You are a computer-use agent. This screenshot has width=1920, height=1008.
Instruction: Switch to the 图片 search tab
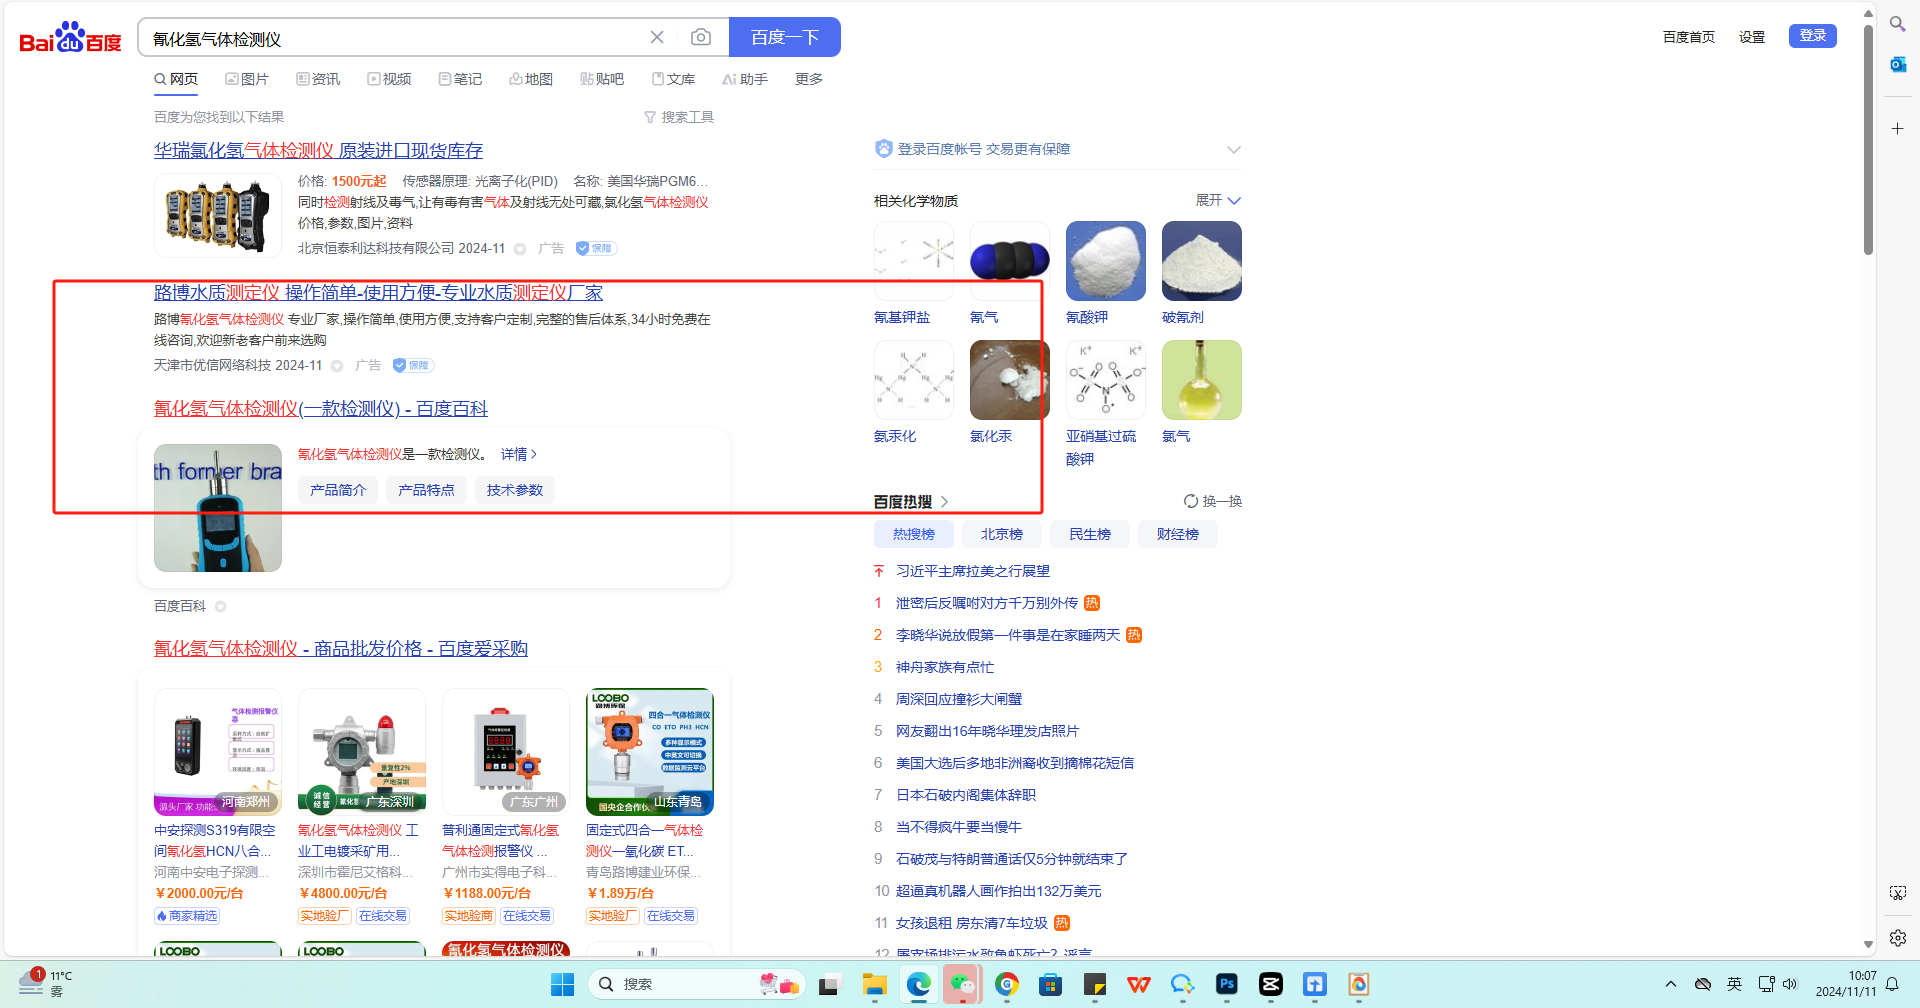coord(247,79)
